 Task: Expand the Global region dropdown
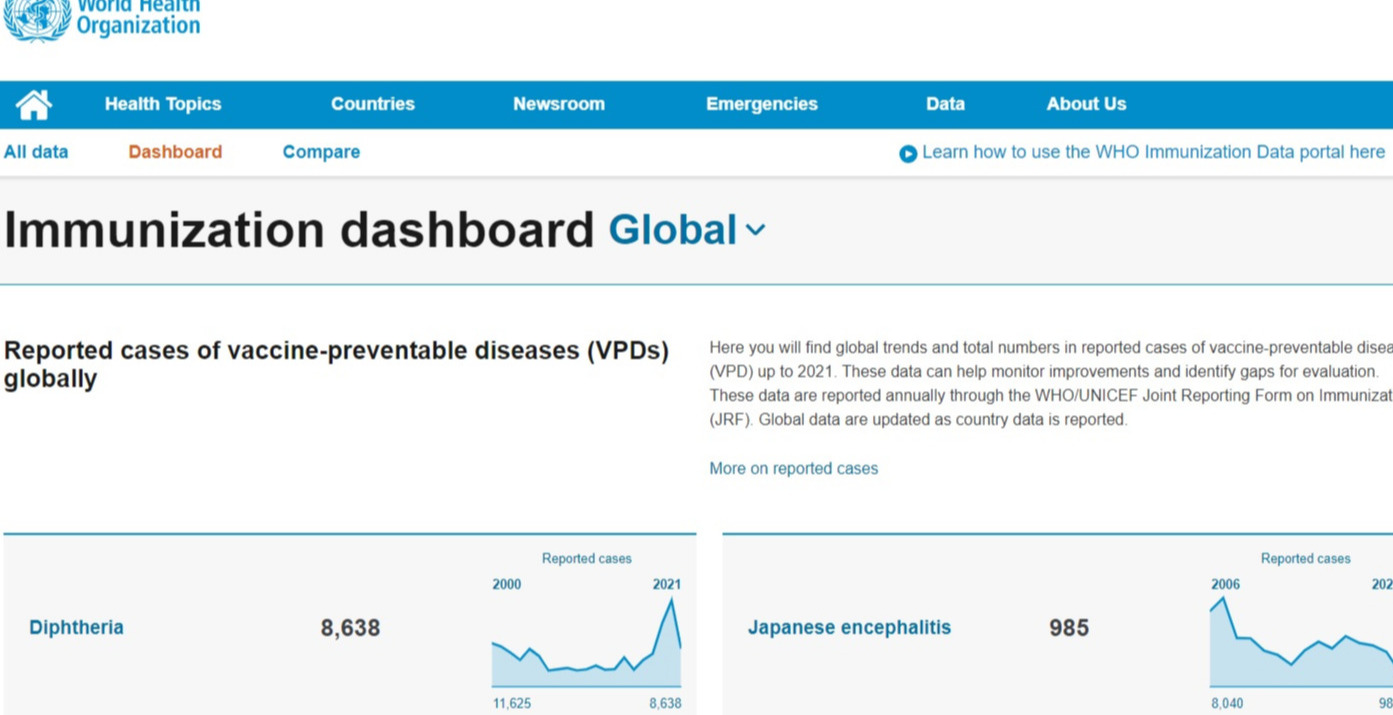[687, 230]
